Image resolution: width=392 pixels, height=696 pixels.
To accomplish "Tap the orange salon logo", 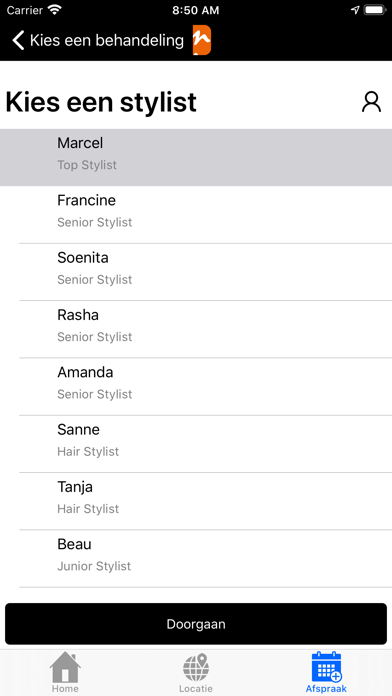I will point(202,40).
